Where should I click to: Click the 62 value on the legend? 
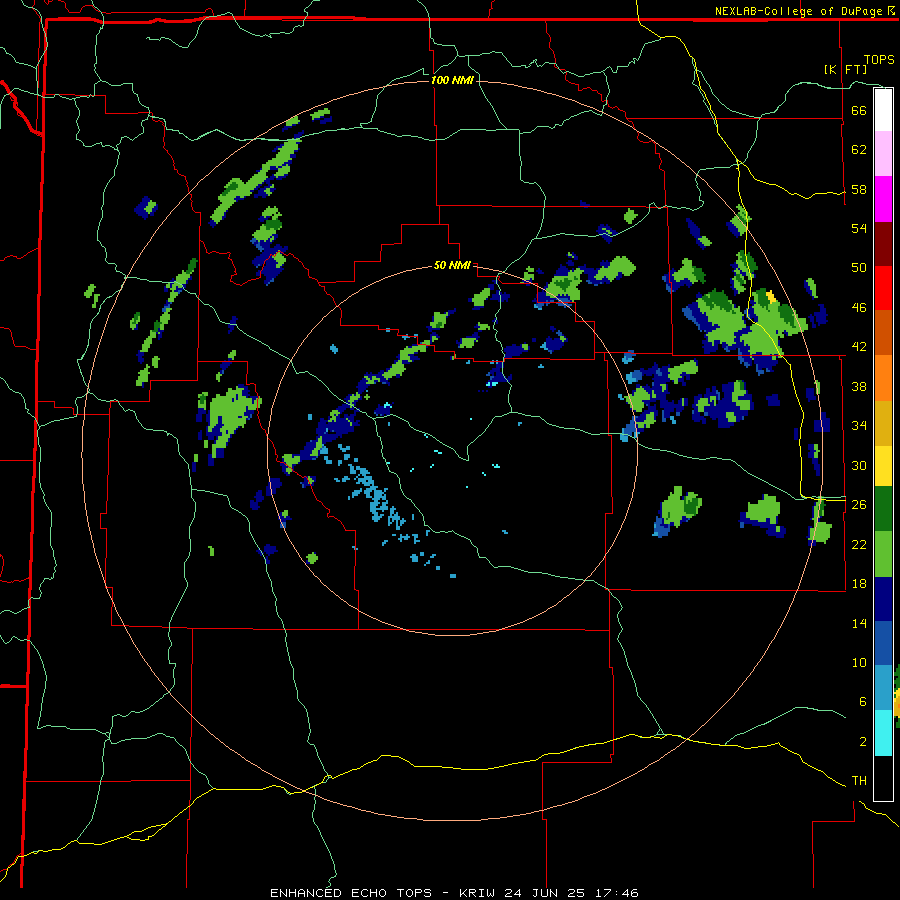pos(859,150)
